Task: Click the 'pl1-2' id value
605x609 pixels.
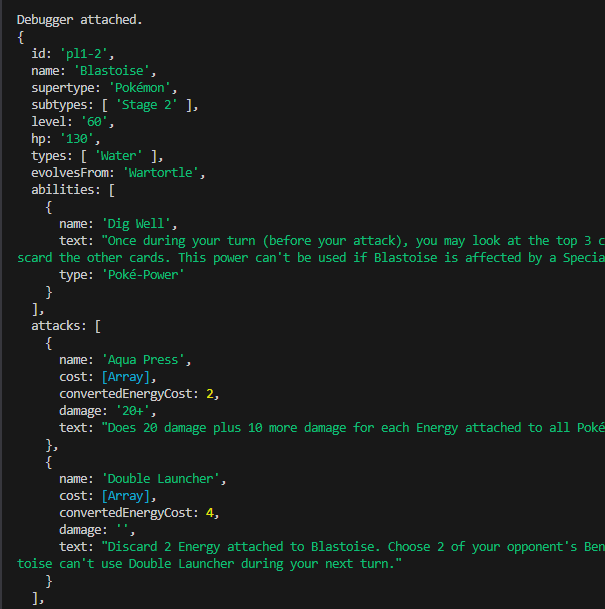Action: [x=84, y=53]
